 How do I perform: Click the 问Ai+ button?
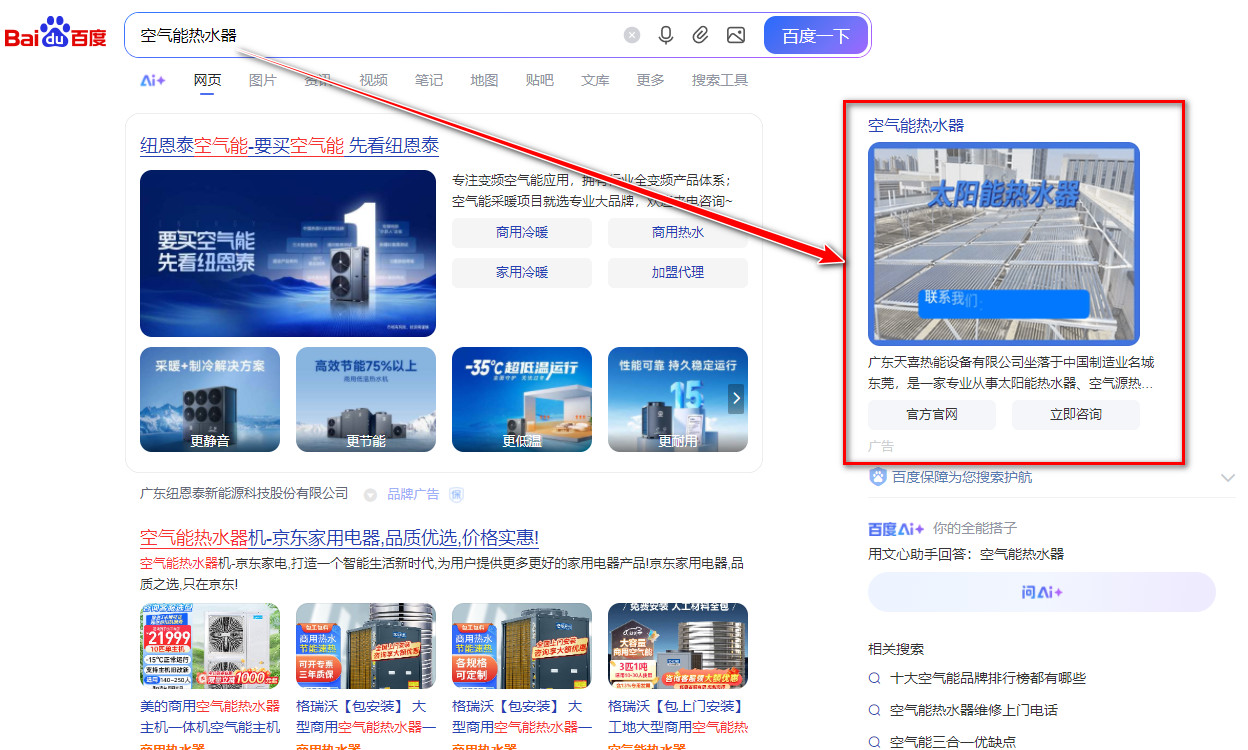point(1041,592)
